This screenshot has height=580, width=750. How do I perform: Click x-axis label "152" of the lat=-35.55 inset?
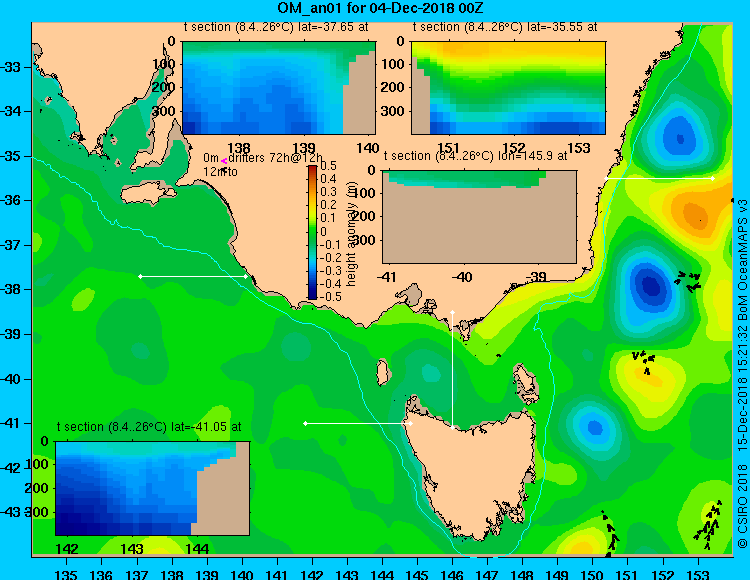click(x=514, y=148)
